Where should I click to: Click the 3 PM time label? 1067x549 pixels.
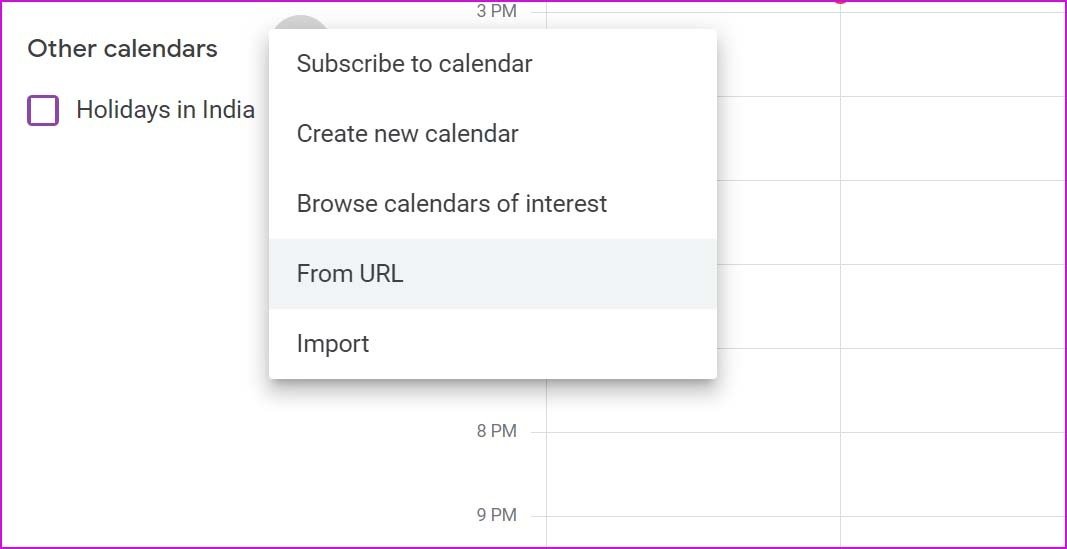(497, 11)
